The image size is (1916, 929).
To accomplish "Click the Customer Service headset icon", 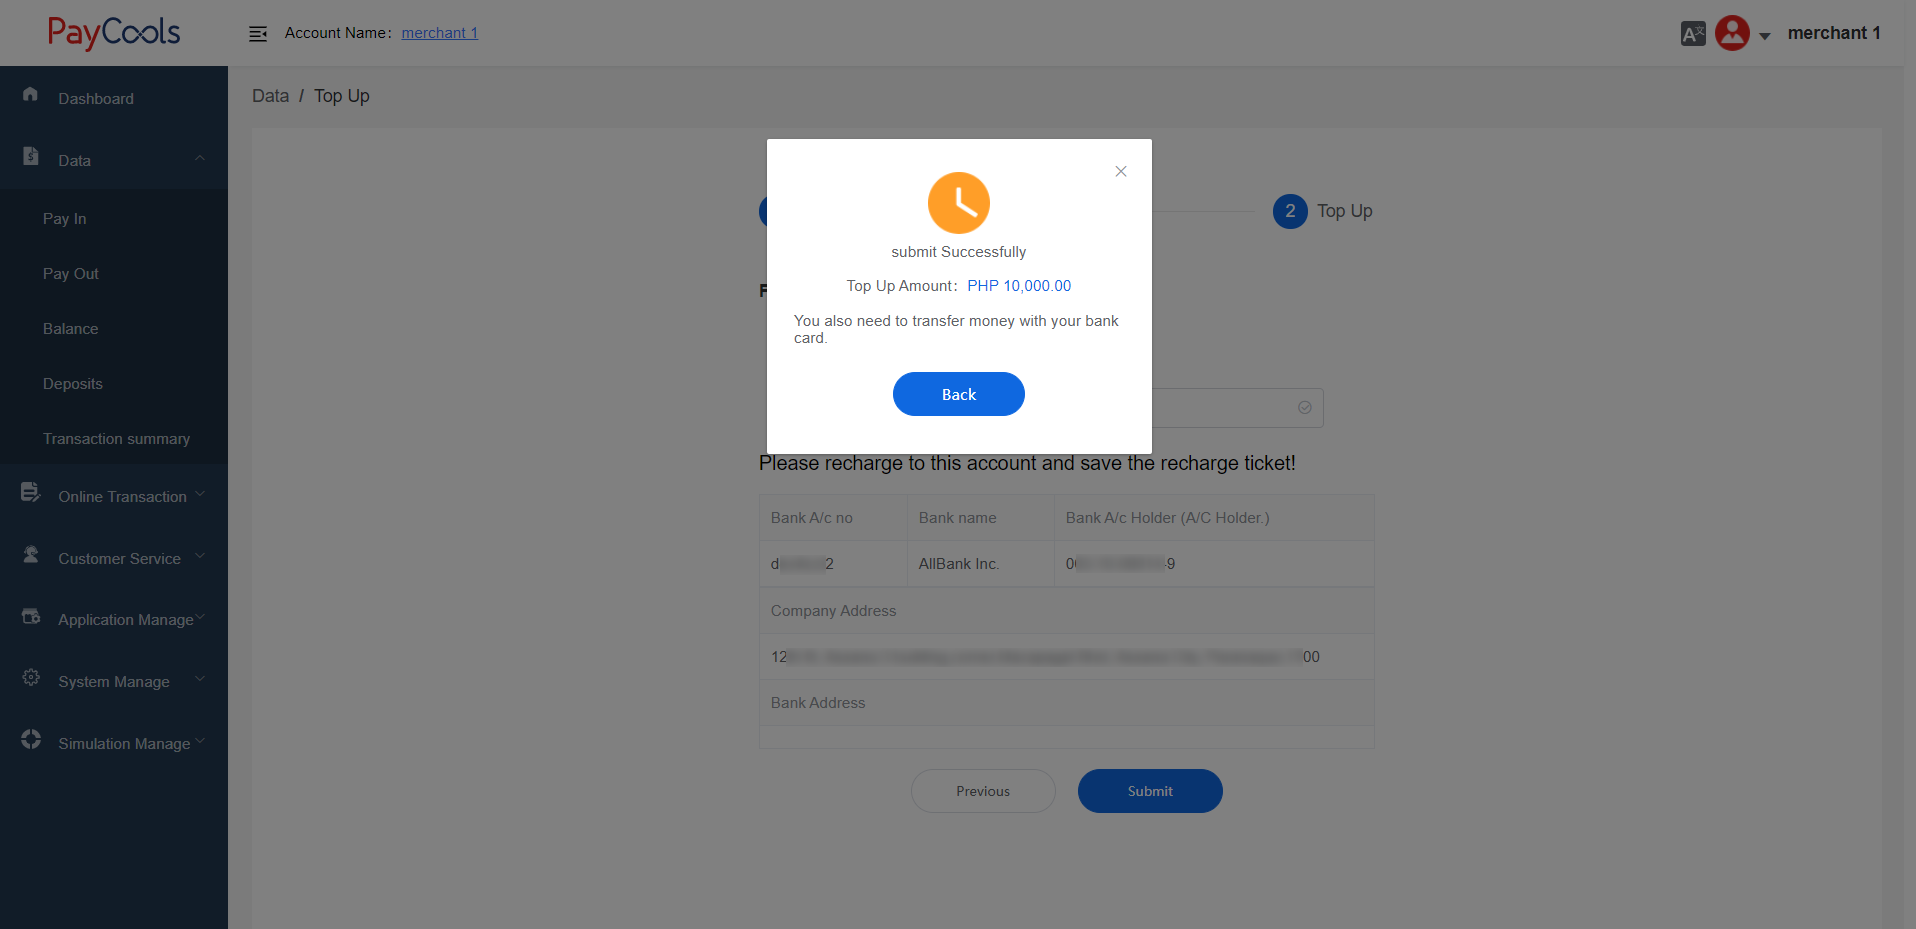I will point(30,554).
